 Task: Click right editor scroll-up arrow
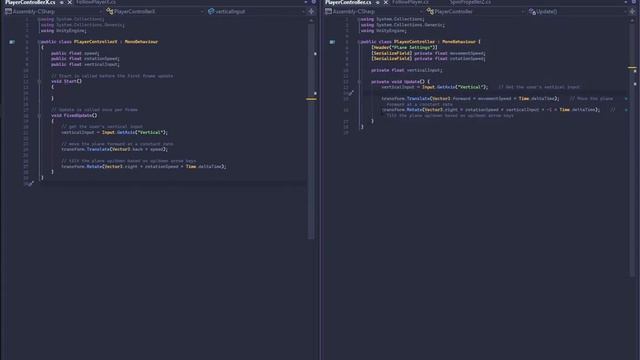[632, 20]
